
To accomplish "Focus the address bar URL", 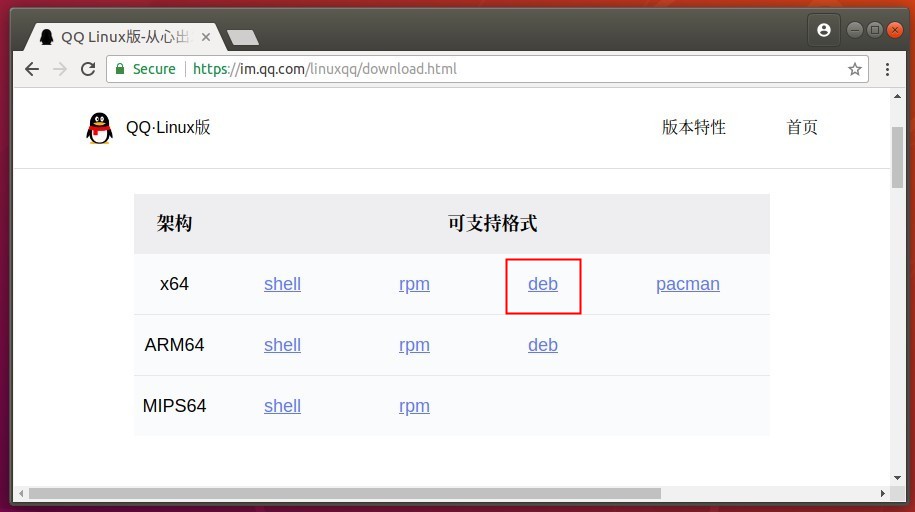I will (324, 69).
